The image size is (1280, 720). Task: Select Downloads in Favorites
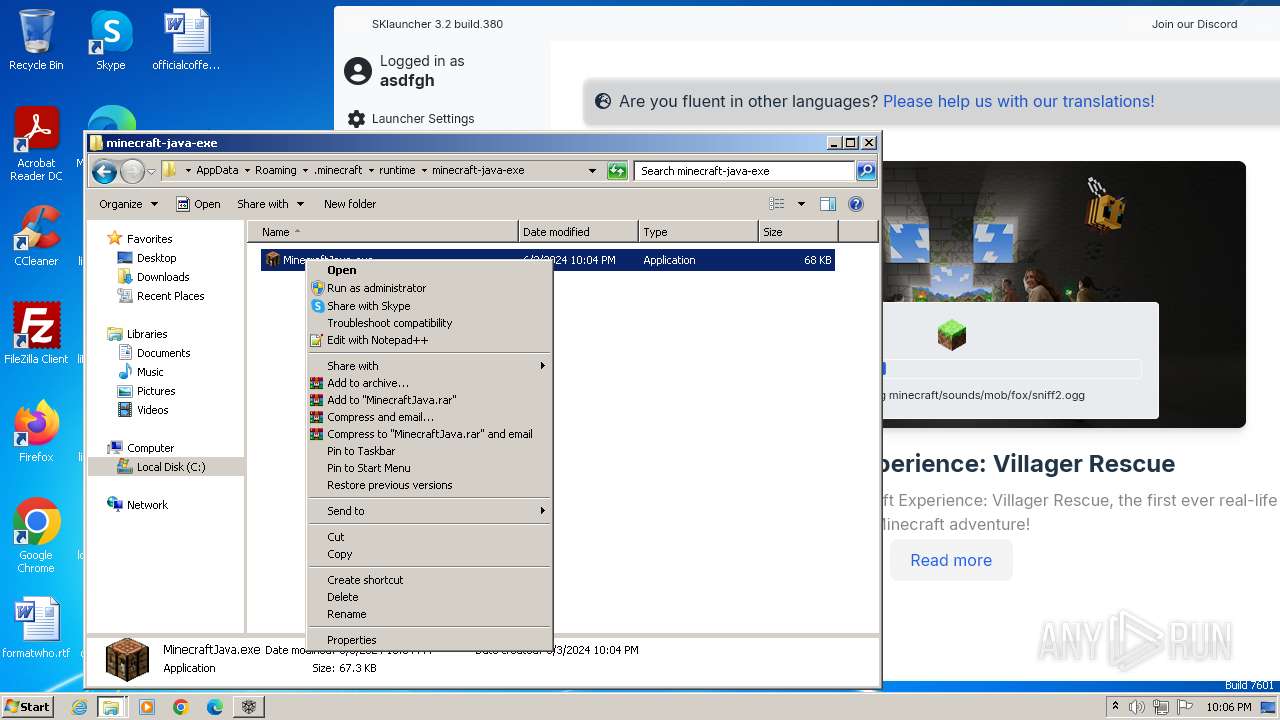(x=163, y=277)
